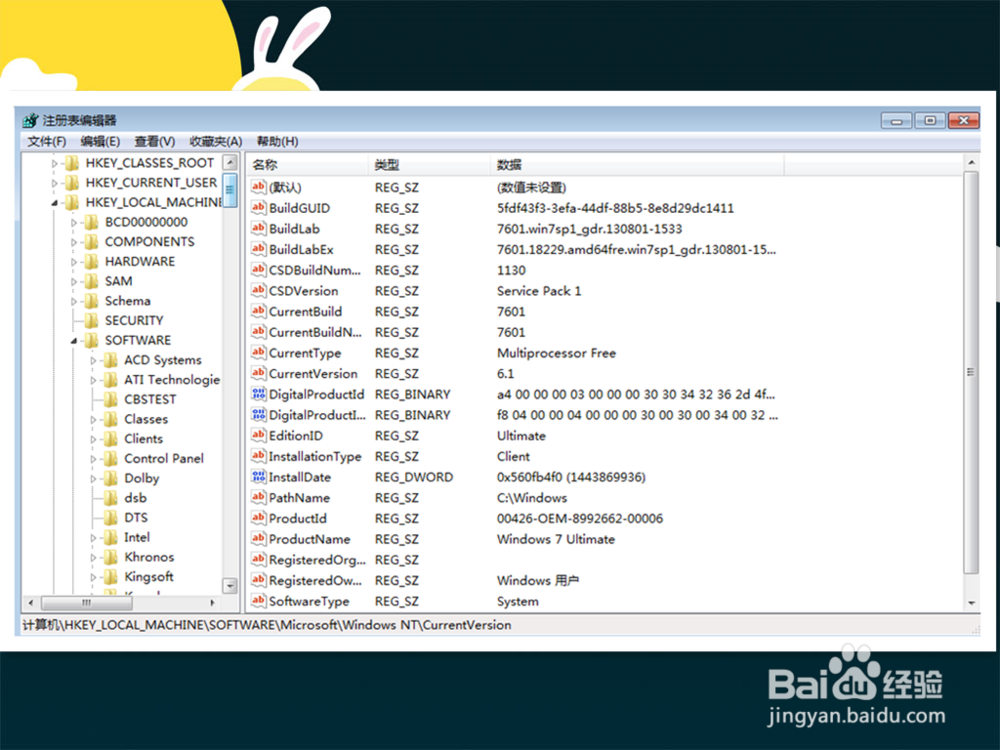Select the dsb key
The image size is (1000, 750).
135,497
